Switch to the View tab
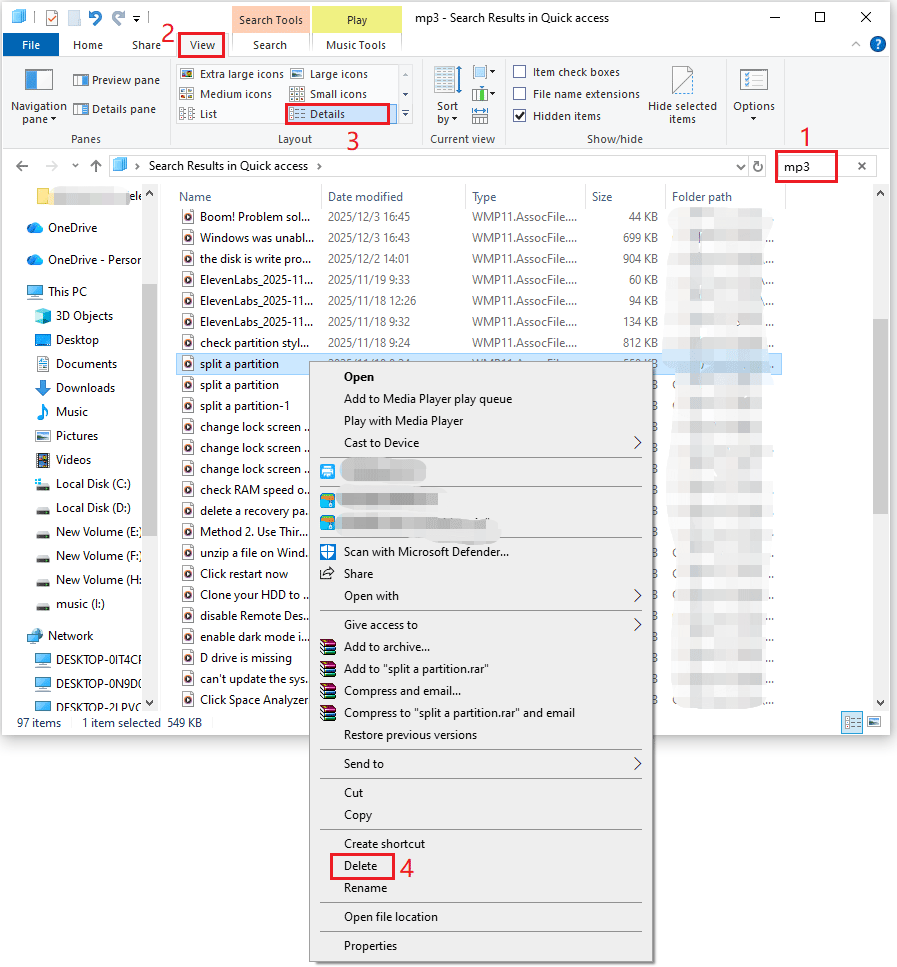Image resolution: width=897 pixels, height=967 pixels. point(202,45)
